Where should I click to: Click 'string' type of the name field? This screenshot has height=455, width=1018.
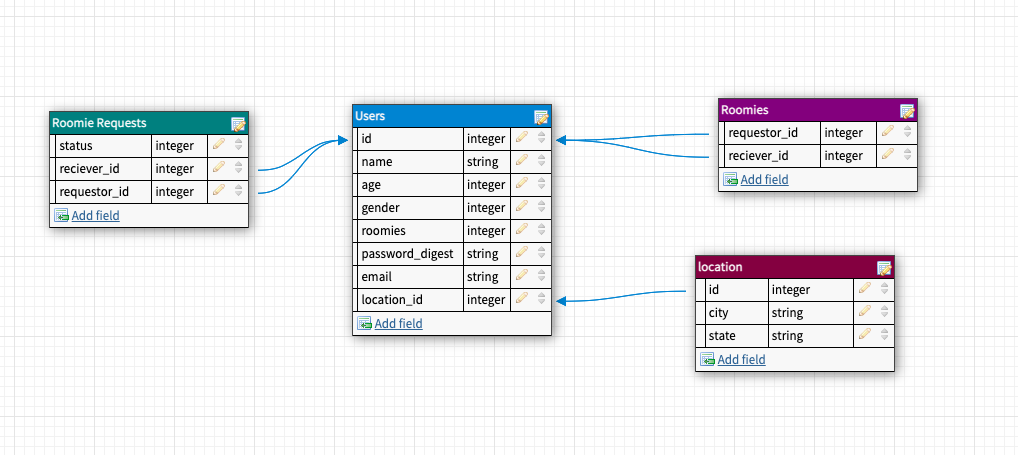tap(483, 162)
